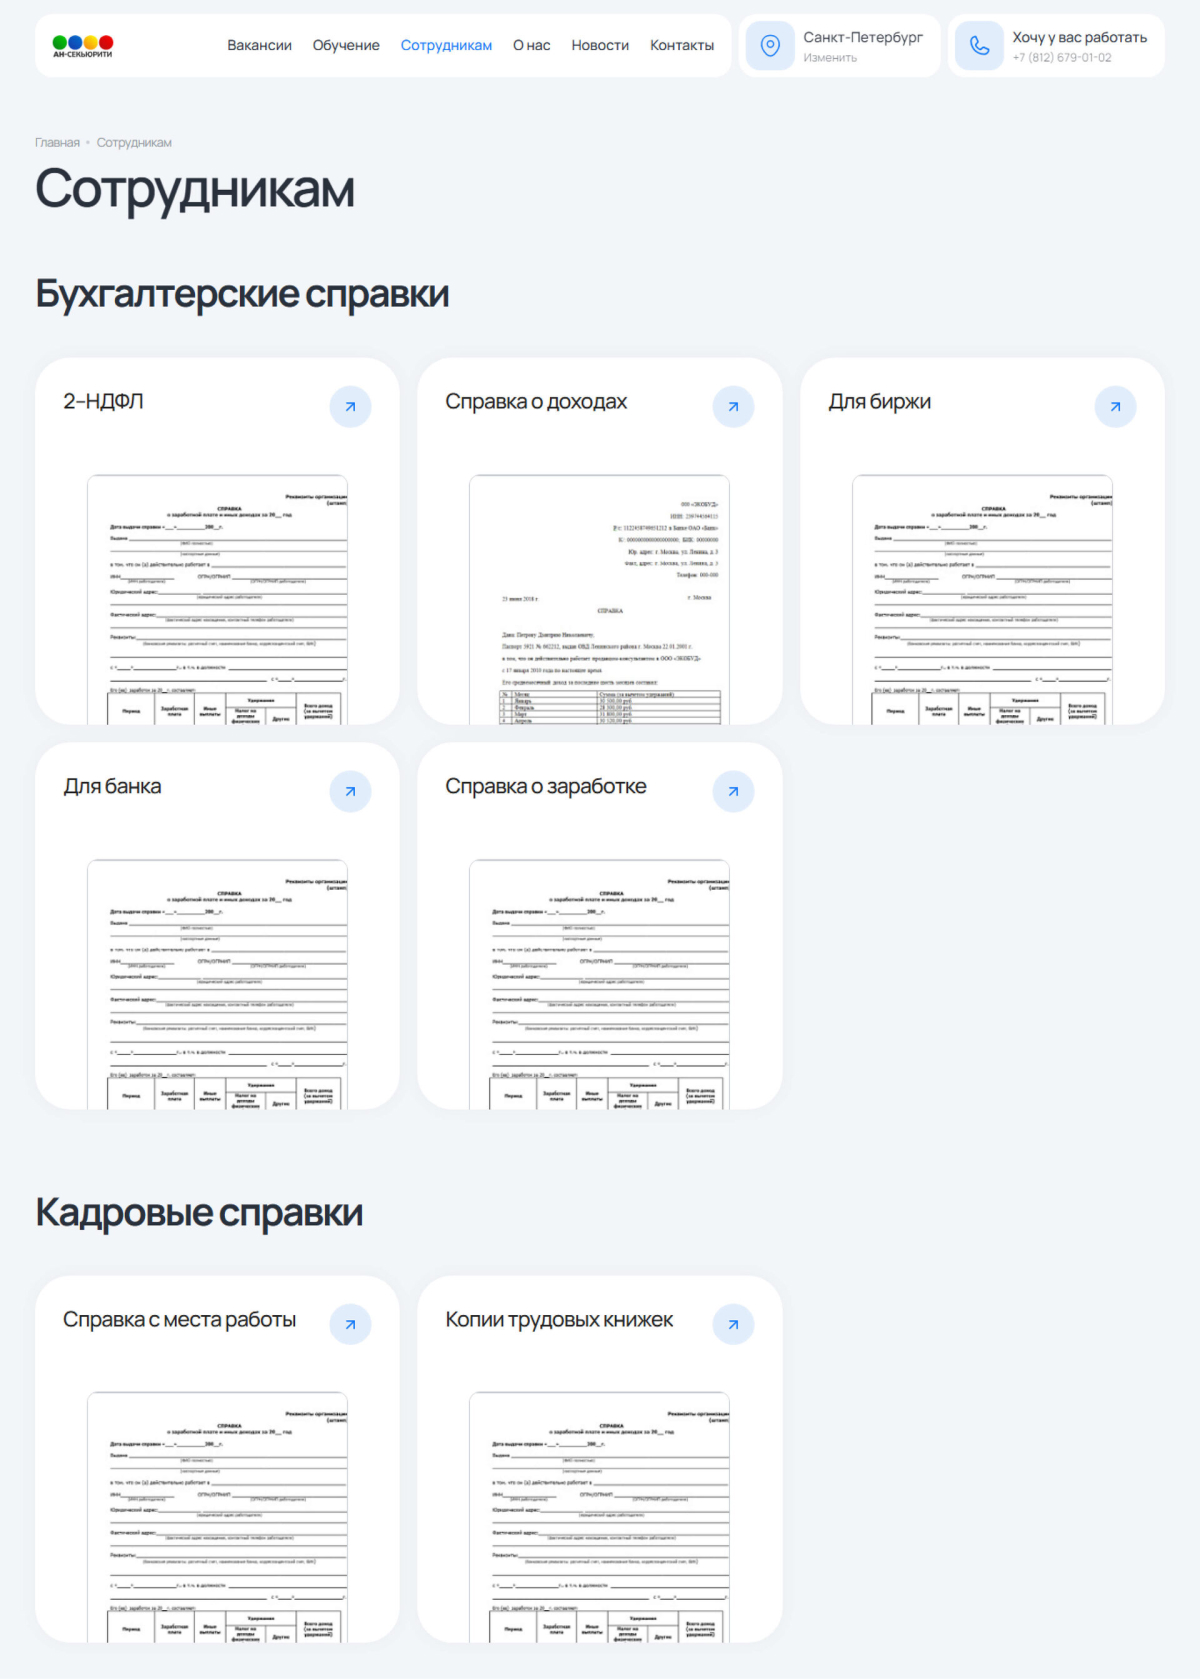Open the Для биржи document thumbnail
This screenshot has height=1679, width=1200.
[982, 600]
